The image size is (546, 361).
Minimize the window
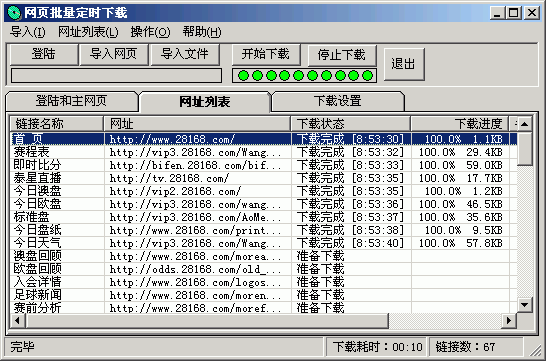[x=497, y=13]
